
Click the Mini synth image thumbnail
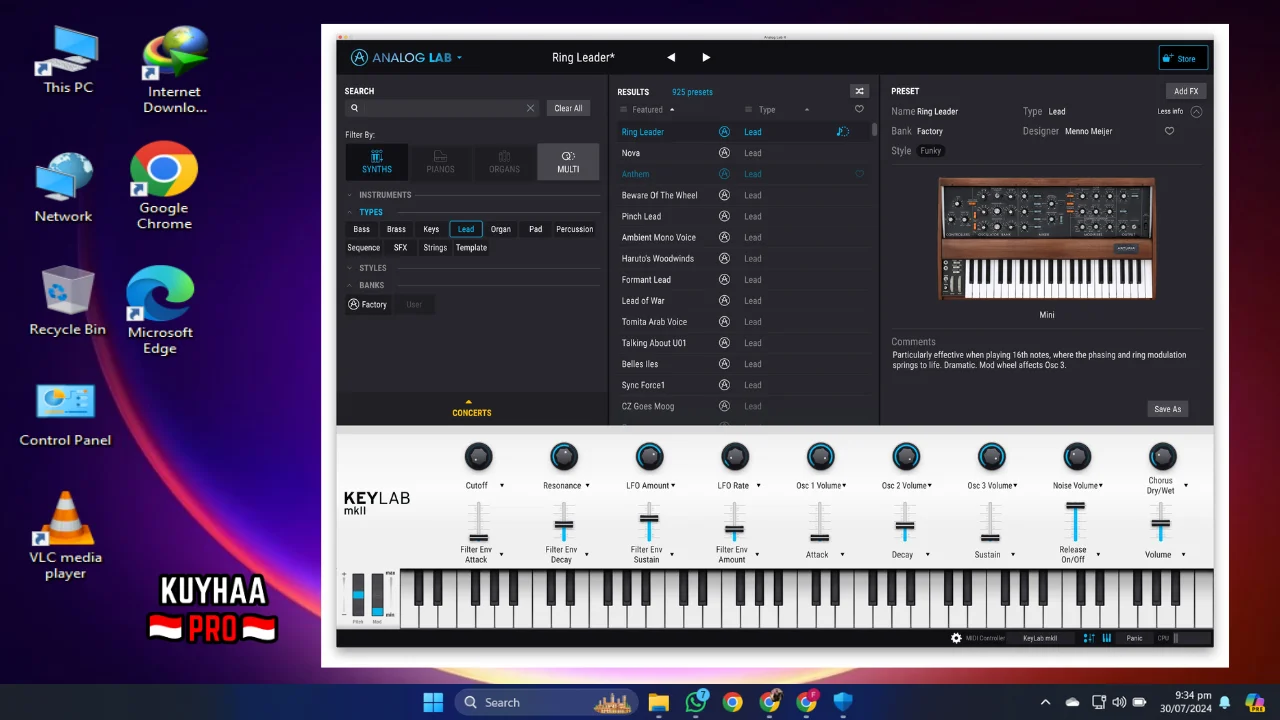pyautogui.click(x=1046, y=239)
